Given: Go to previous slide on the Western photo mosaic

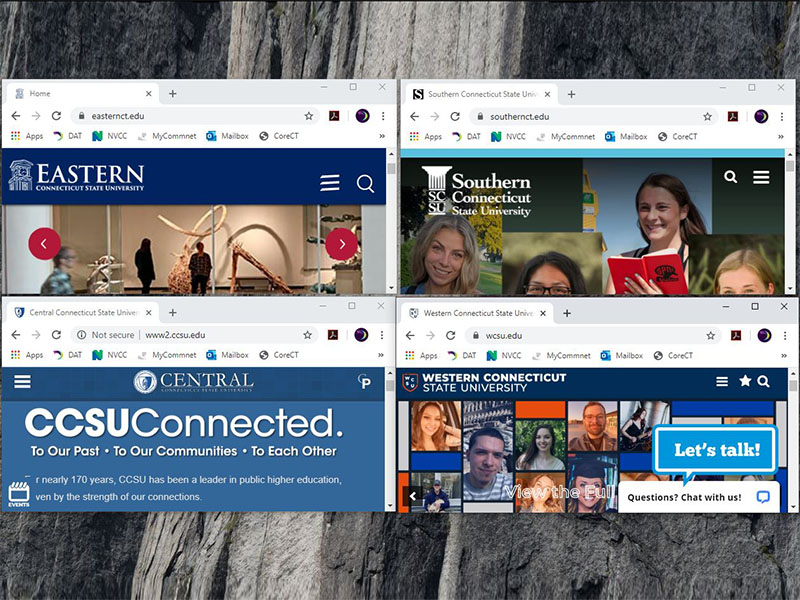Looking at the screenshot, I should point(412,495).
